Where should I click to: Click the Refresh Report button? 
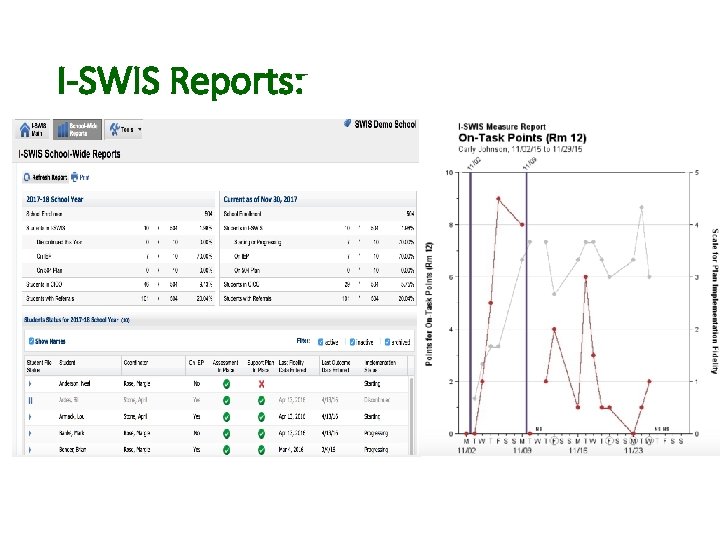45,177
